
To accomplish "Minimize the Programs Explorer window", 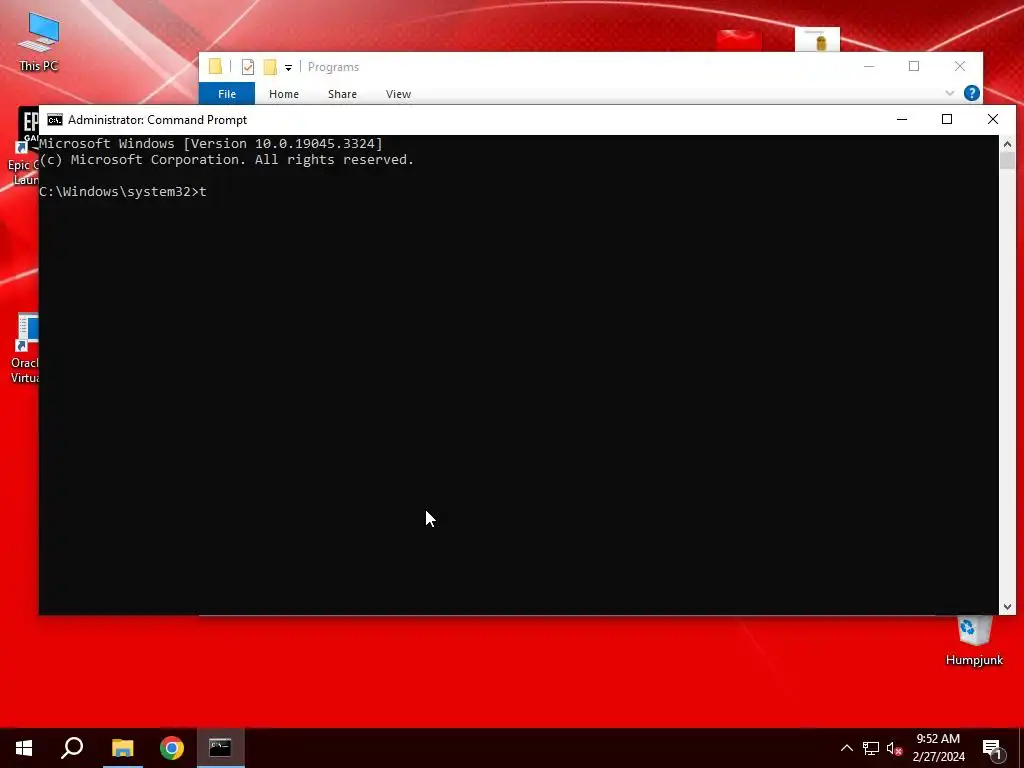I will [869, 67].
